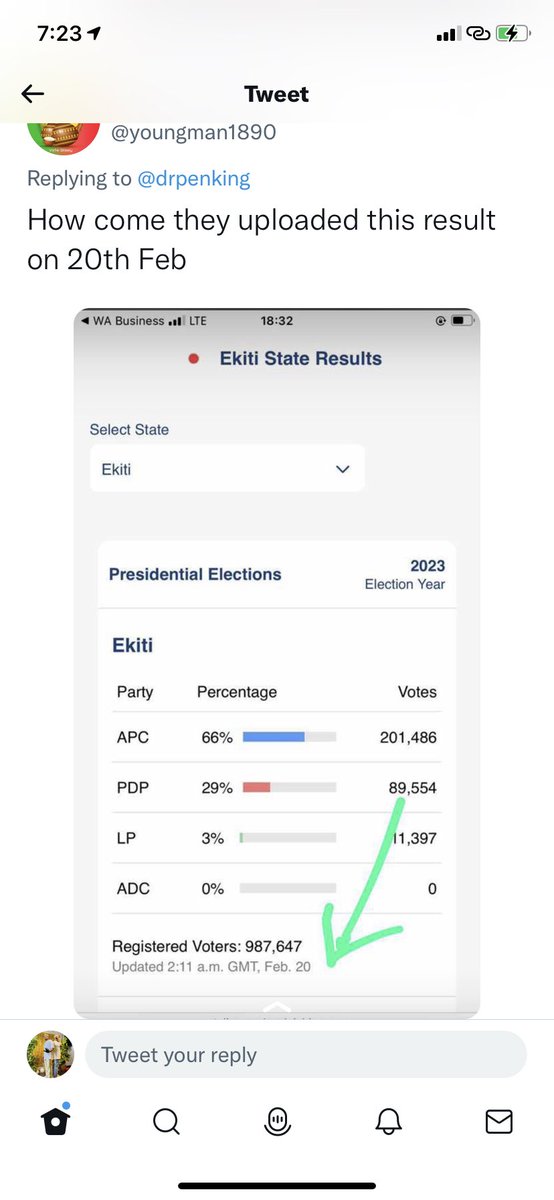The image size is (554, 1200).
Task: Open the embedded Ekiti results screenshot
Action: [277, 664]
